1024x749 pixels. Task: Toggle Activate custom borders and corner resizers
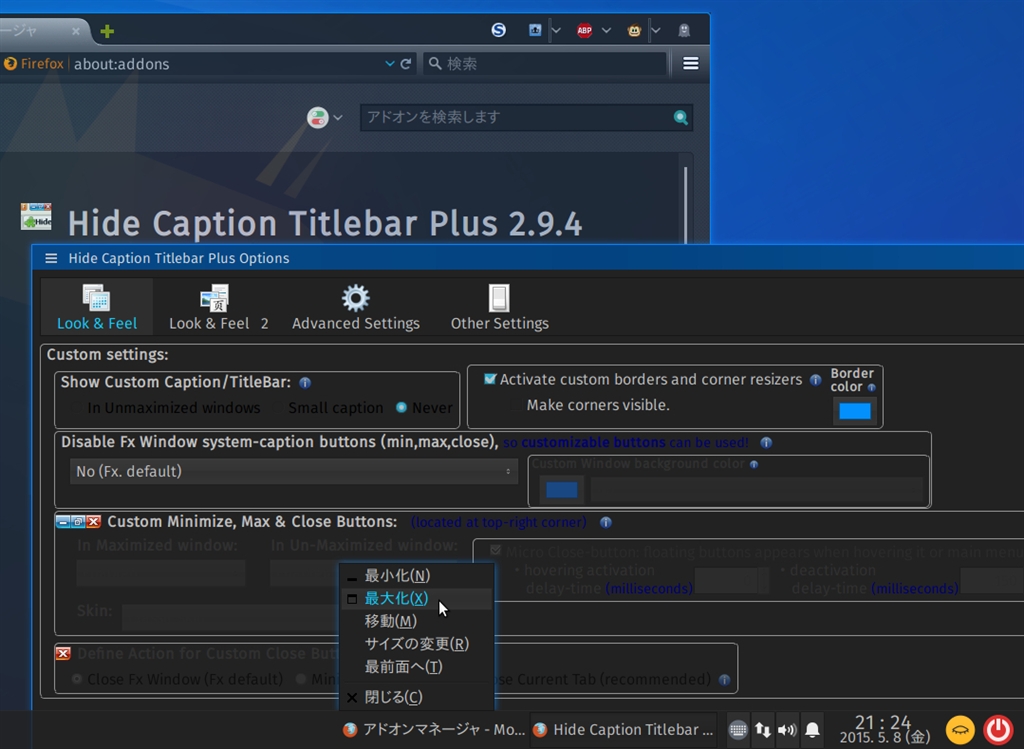(490, 379)
